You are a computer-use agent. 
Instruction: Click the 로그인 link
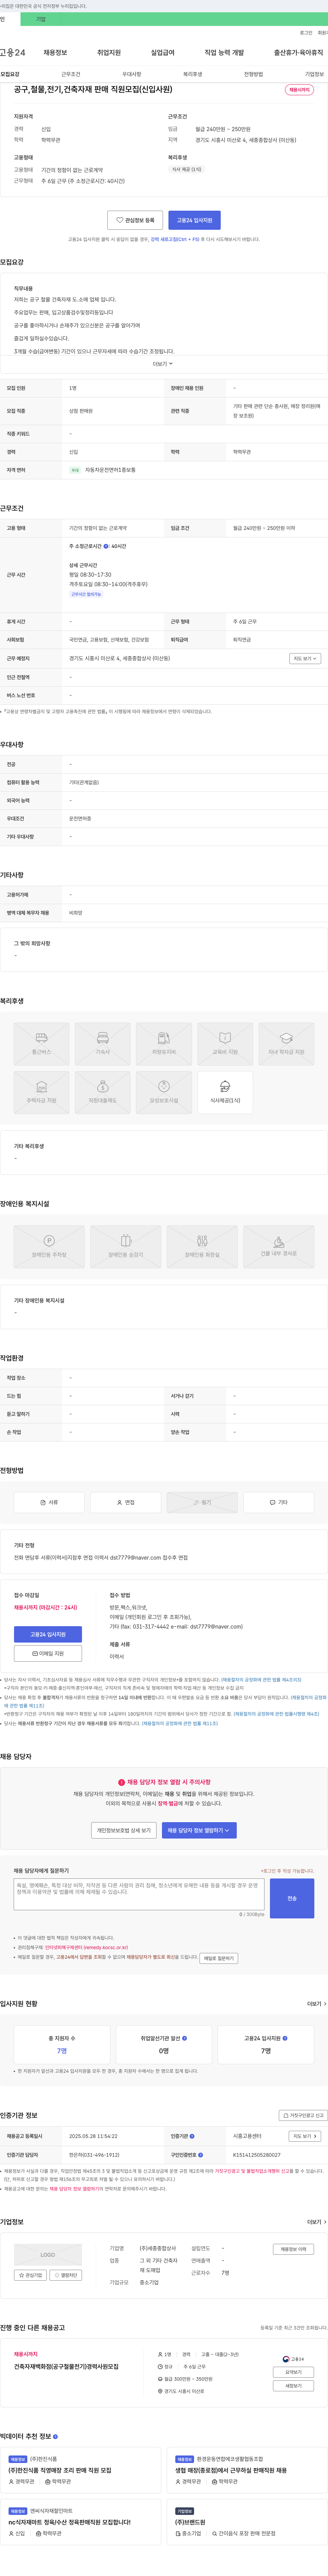click(306, 33)
